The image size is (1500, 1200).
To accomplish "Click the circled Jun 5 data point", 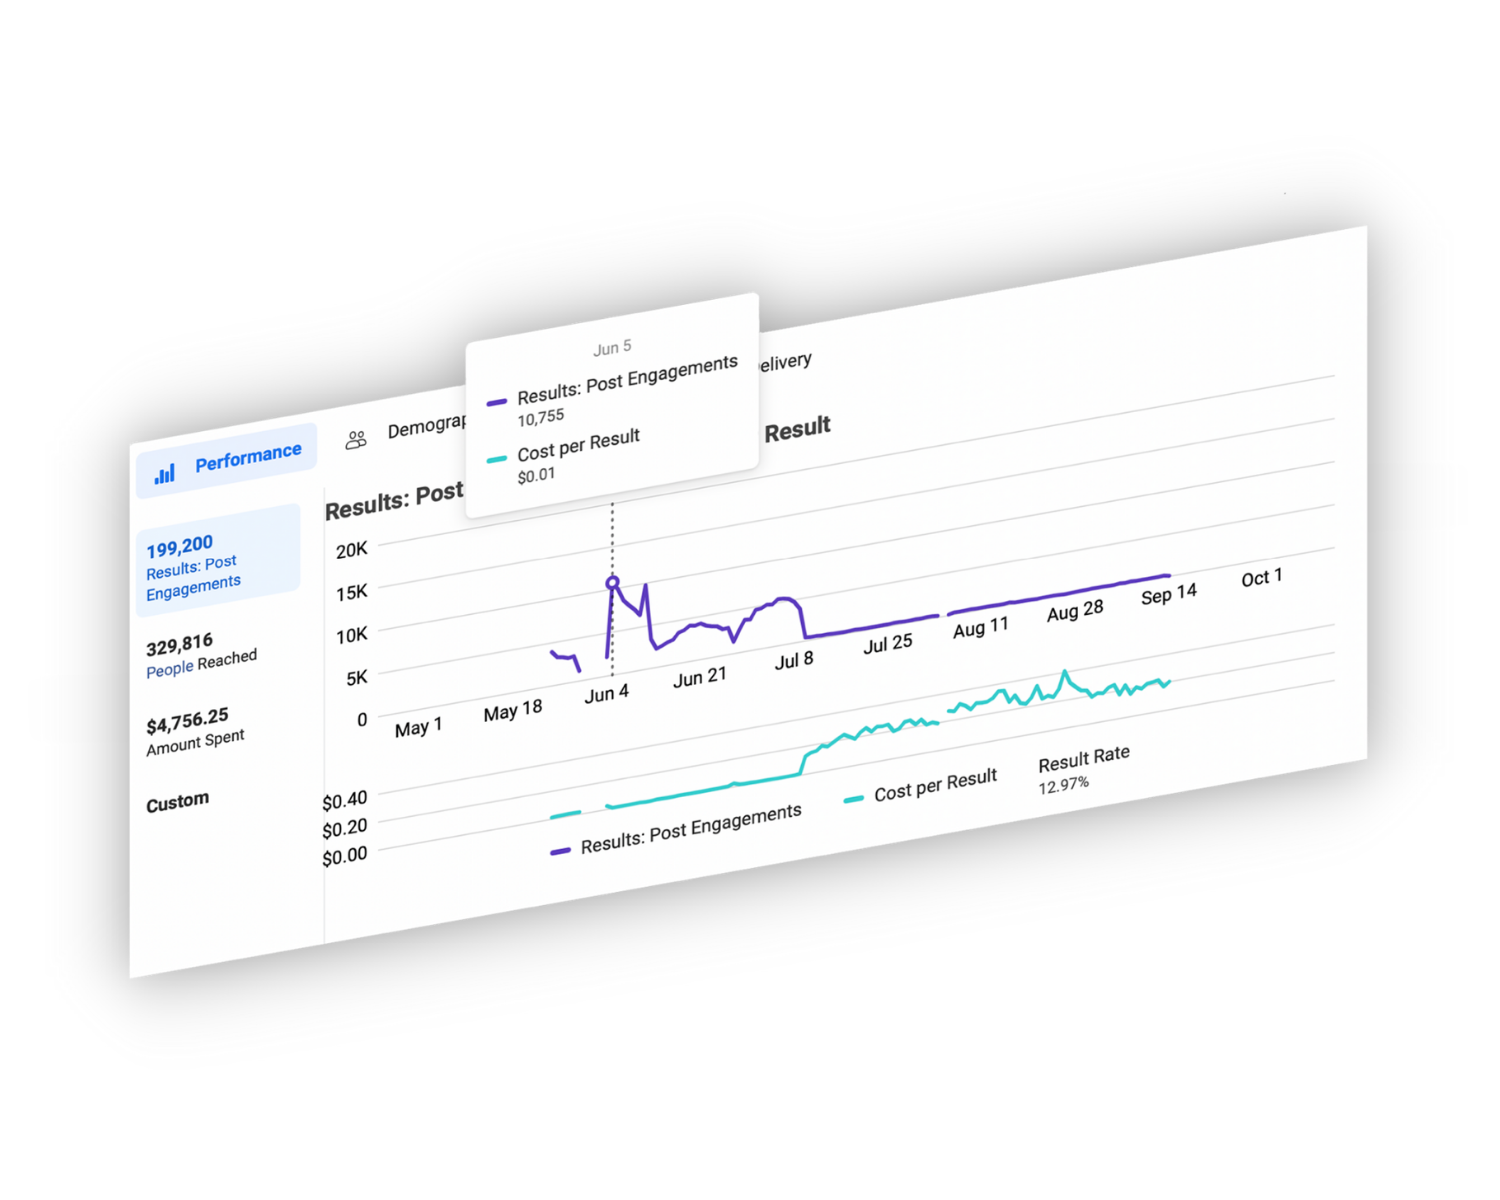I will (x=612, y=582).
